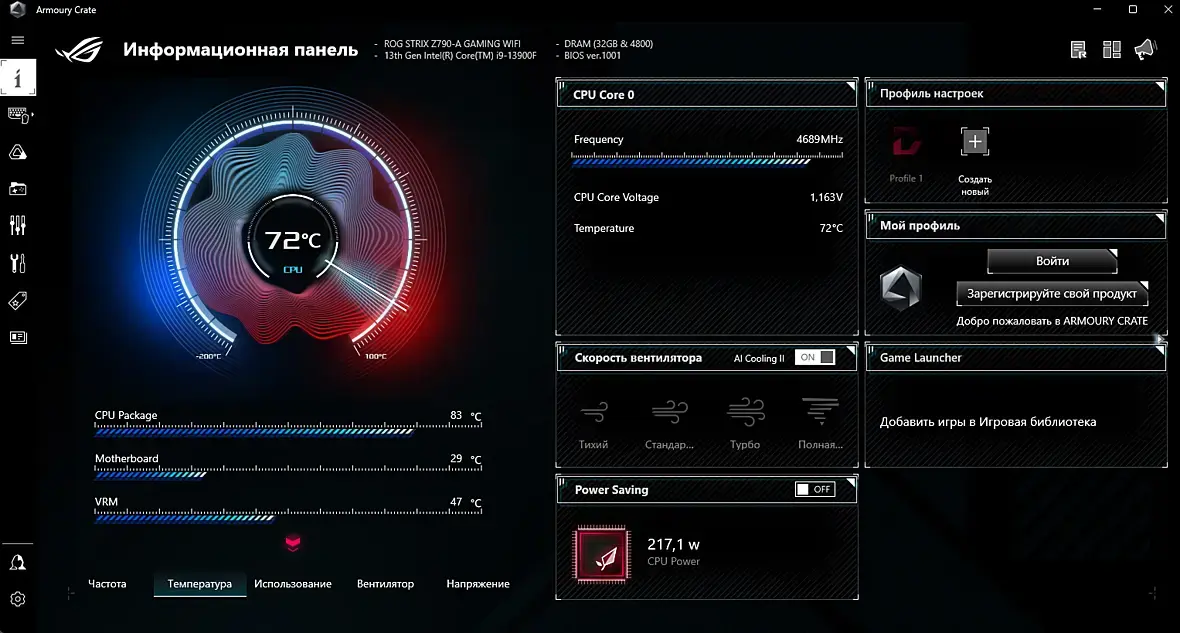Switch to the Температура tab
Viewport: 1180px width, 633px height.
[x=199, y=584]
